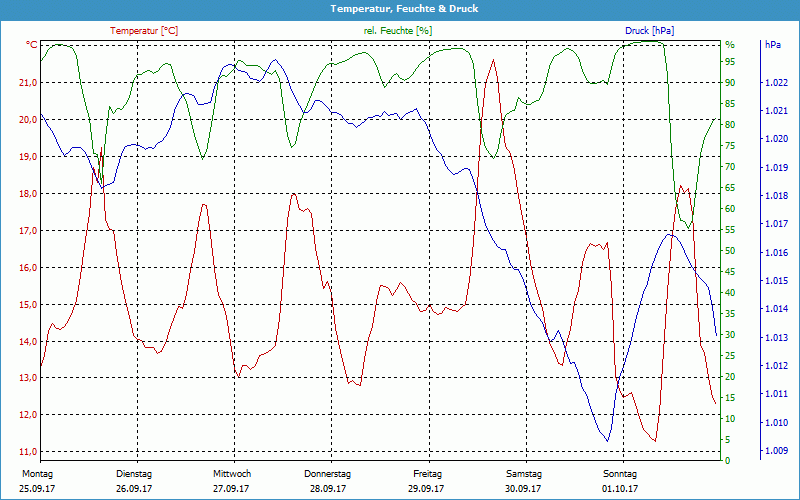Click the 13,0 temperature axis value
Image resolution: width=800 pixels, height=500 pixels.
point(29,378)
